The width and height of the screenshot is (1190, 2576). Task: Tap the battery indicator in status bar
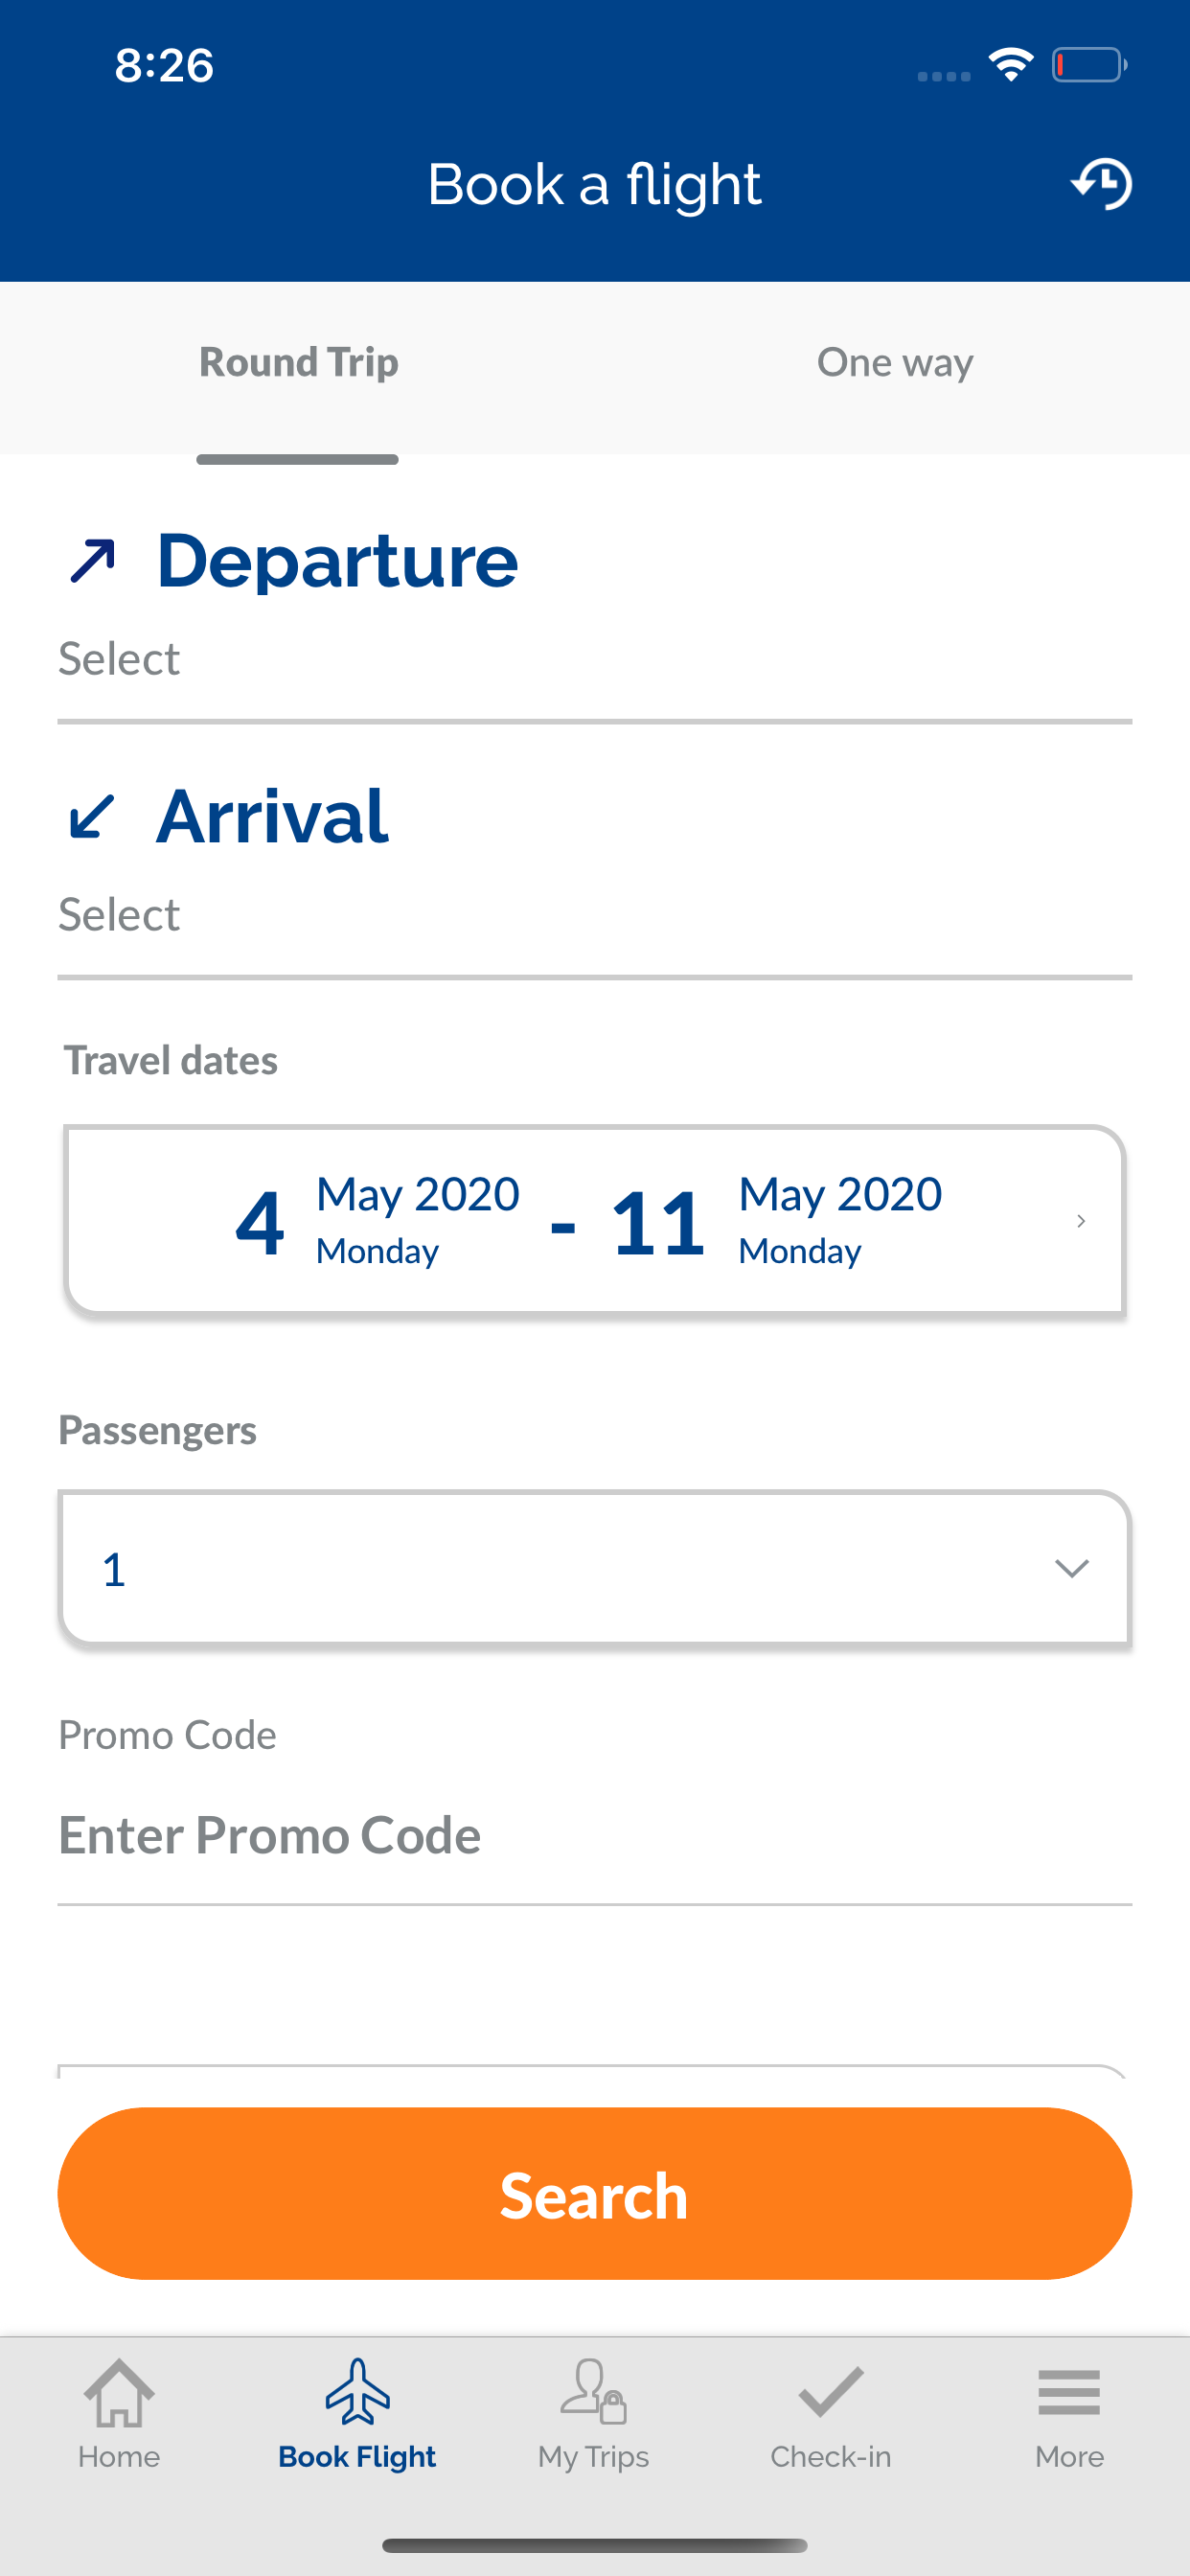[1090, 65]
